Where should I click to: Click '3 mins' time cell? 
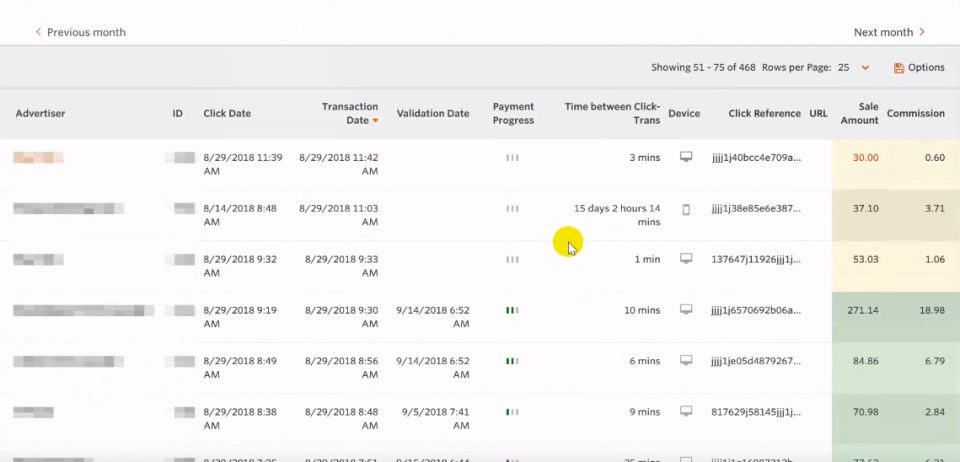[x=645, y=158]
